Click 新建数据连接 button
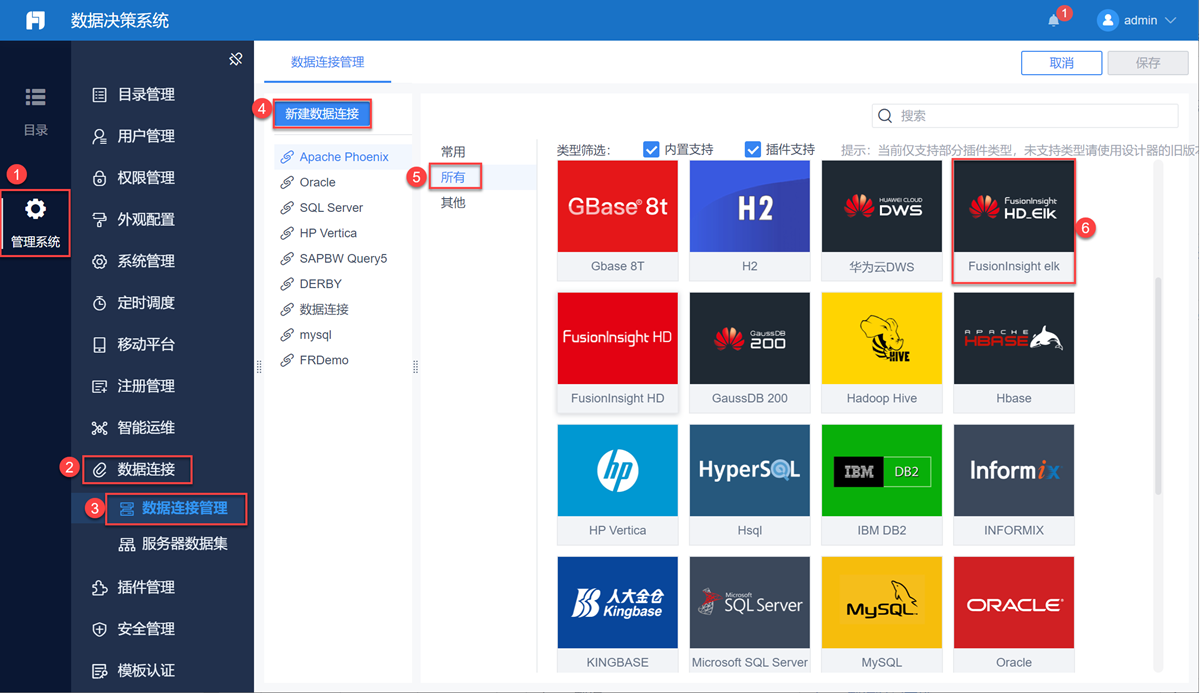The width and height of the screenshot is (1200, 693). click(x=322, y=114)
